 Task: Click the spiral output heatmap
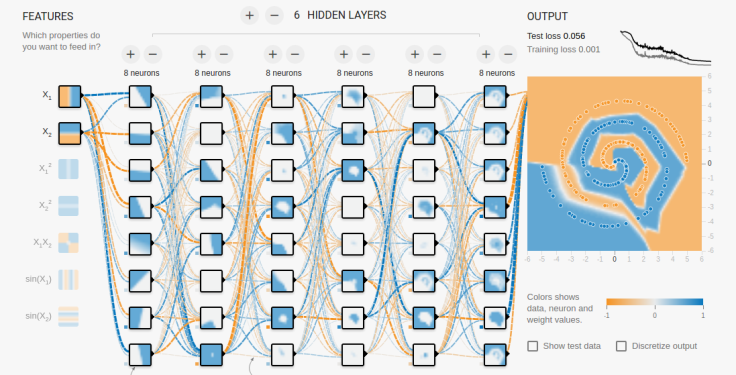coord(614,163)
